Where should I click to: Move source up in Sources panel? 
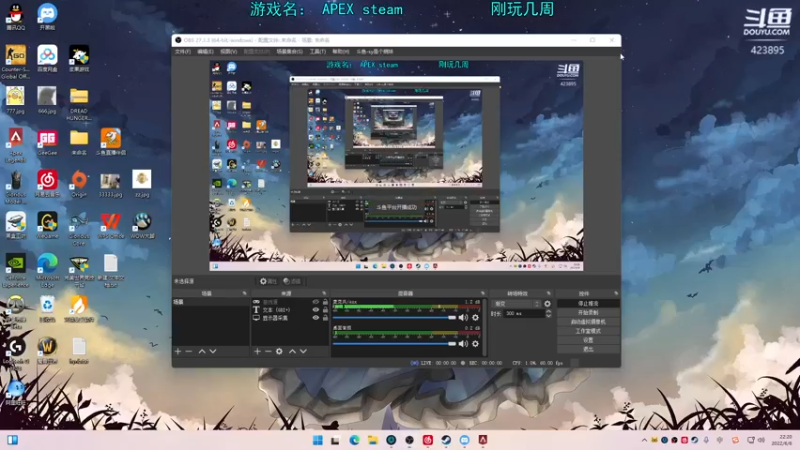pos(292,351)
